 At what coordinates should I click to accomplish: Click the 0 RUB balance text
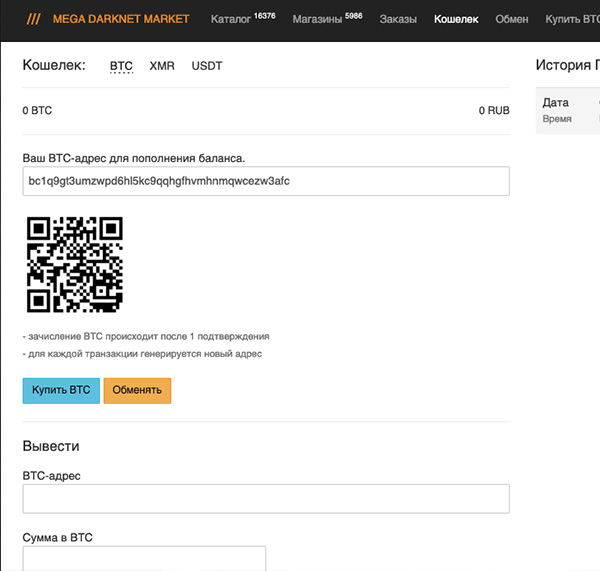494,111
